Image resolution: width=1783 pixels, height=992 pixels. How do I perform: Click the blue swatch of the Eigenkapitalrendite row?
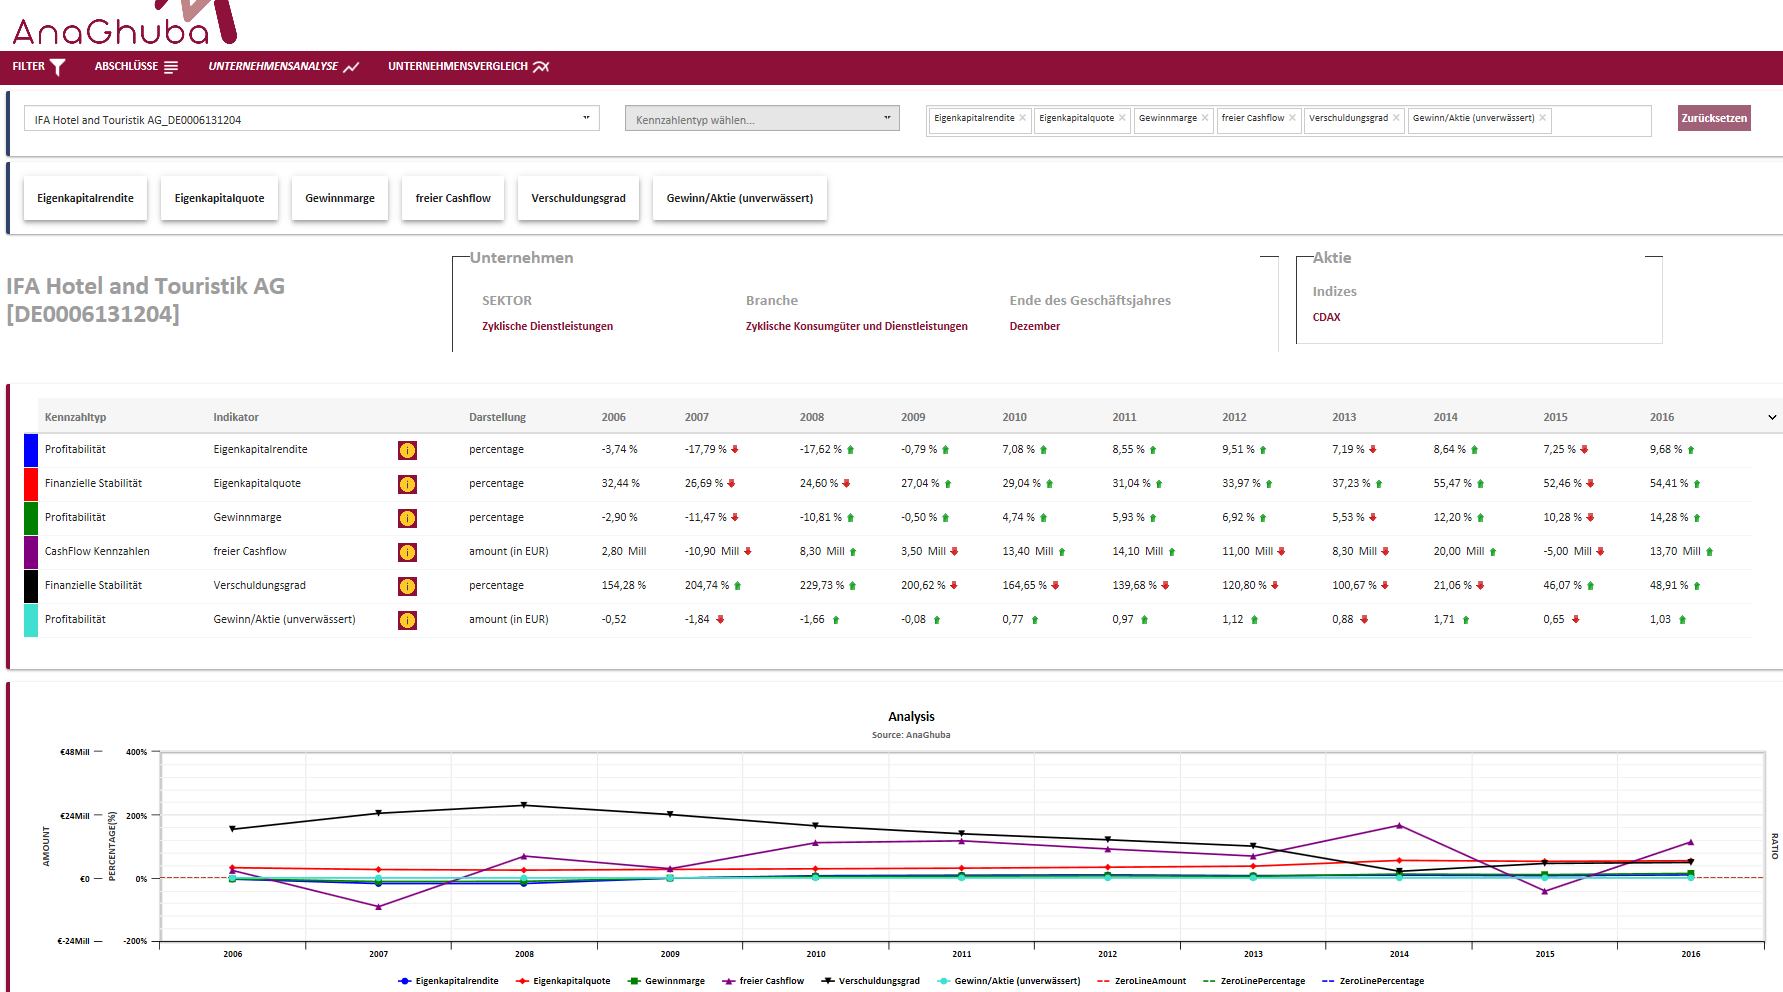(31, 450)
